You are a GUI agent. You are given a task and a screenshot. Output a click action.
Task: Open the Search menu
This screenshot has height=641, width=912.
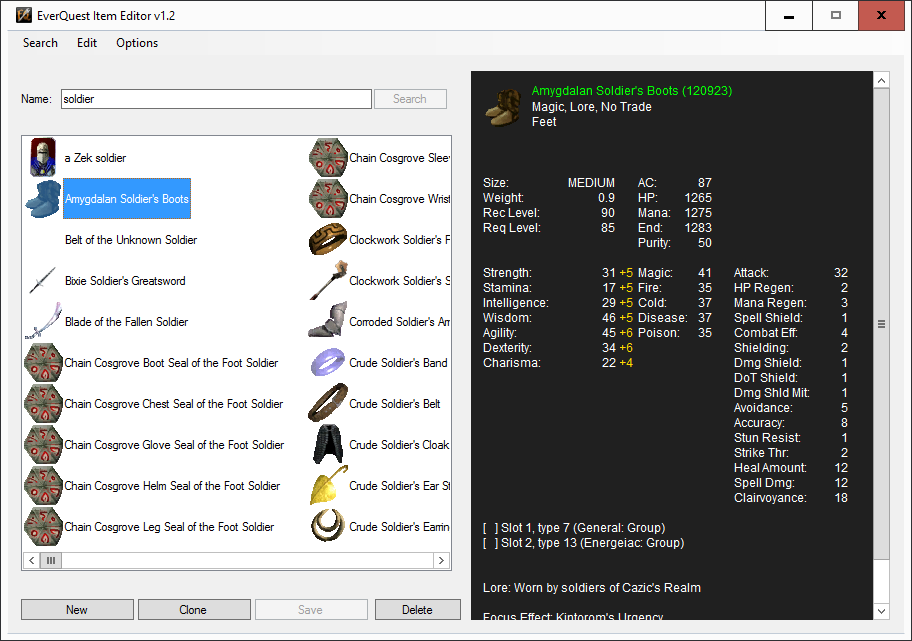[40, 43]
